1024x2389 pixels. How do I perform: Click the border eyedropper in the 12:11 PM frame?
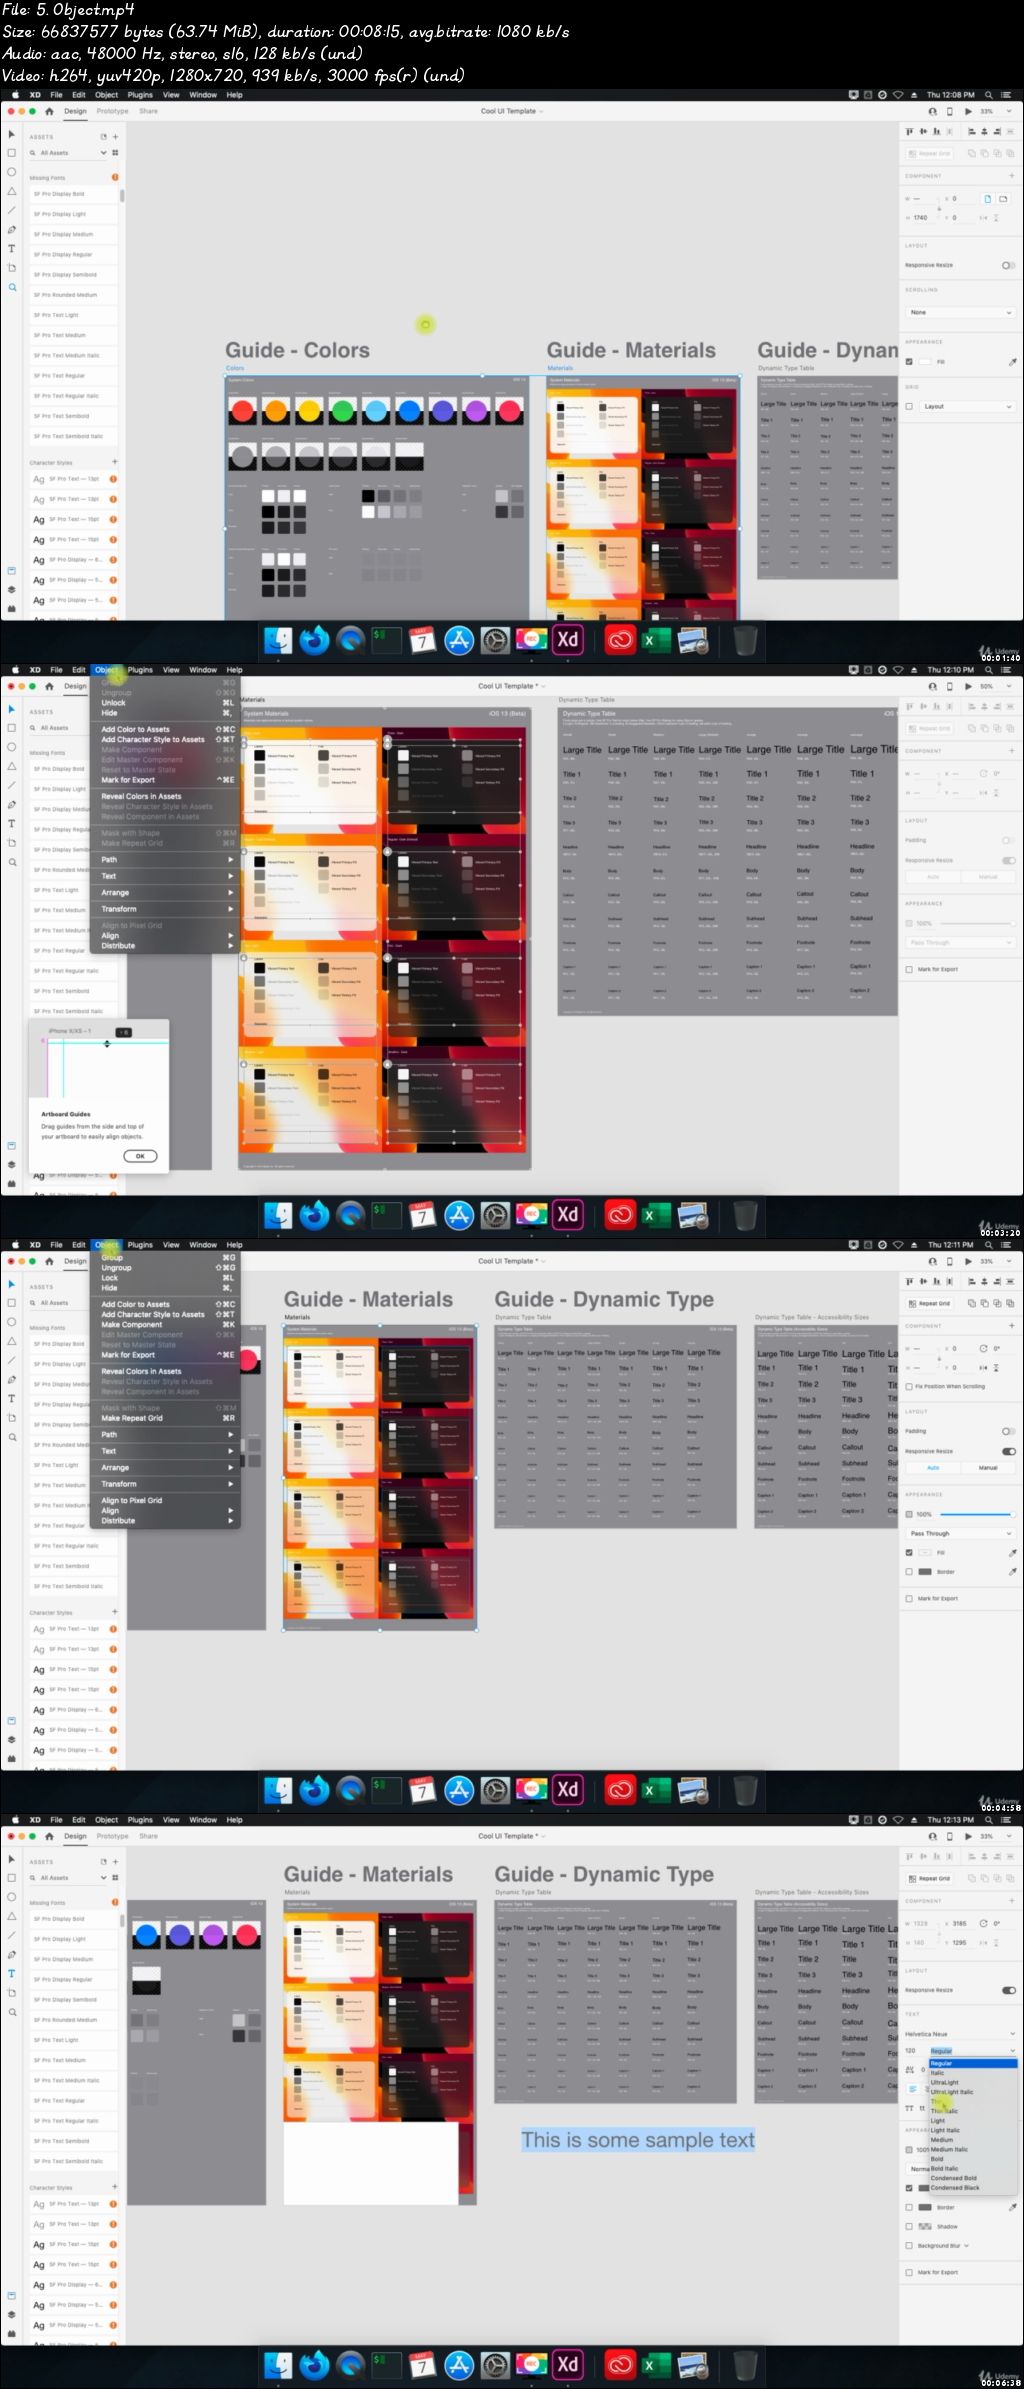(x=1012, y=1571)
